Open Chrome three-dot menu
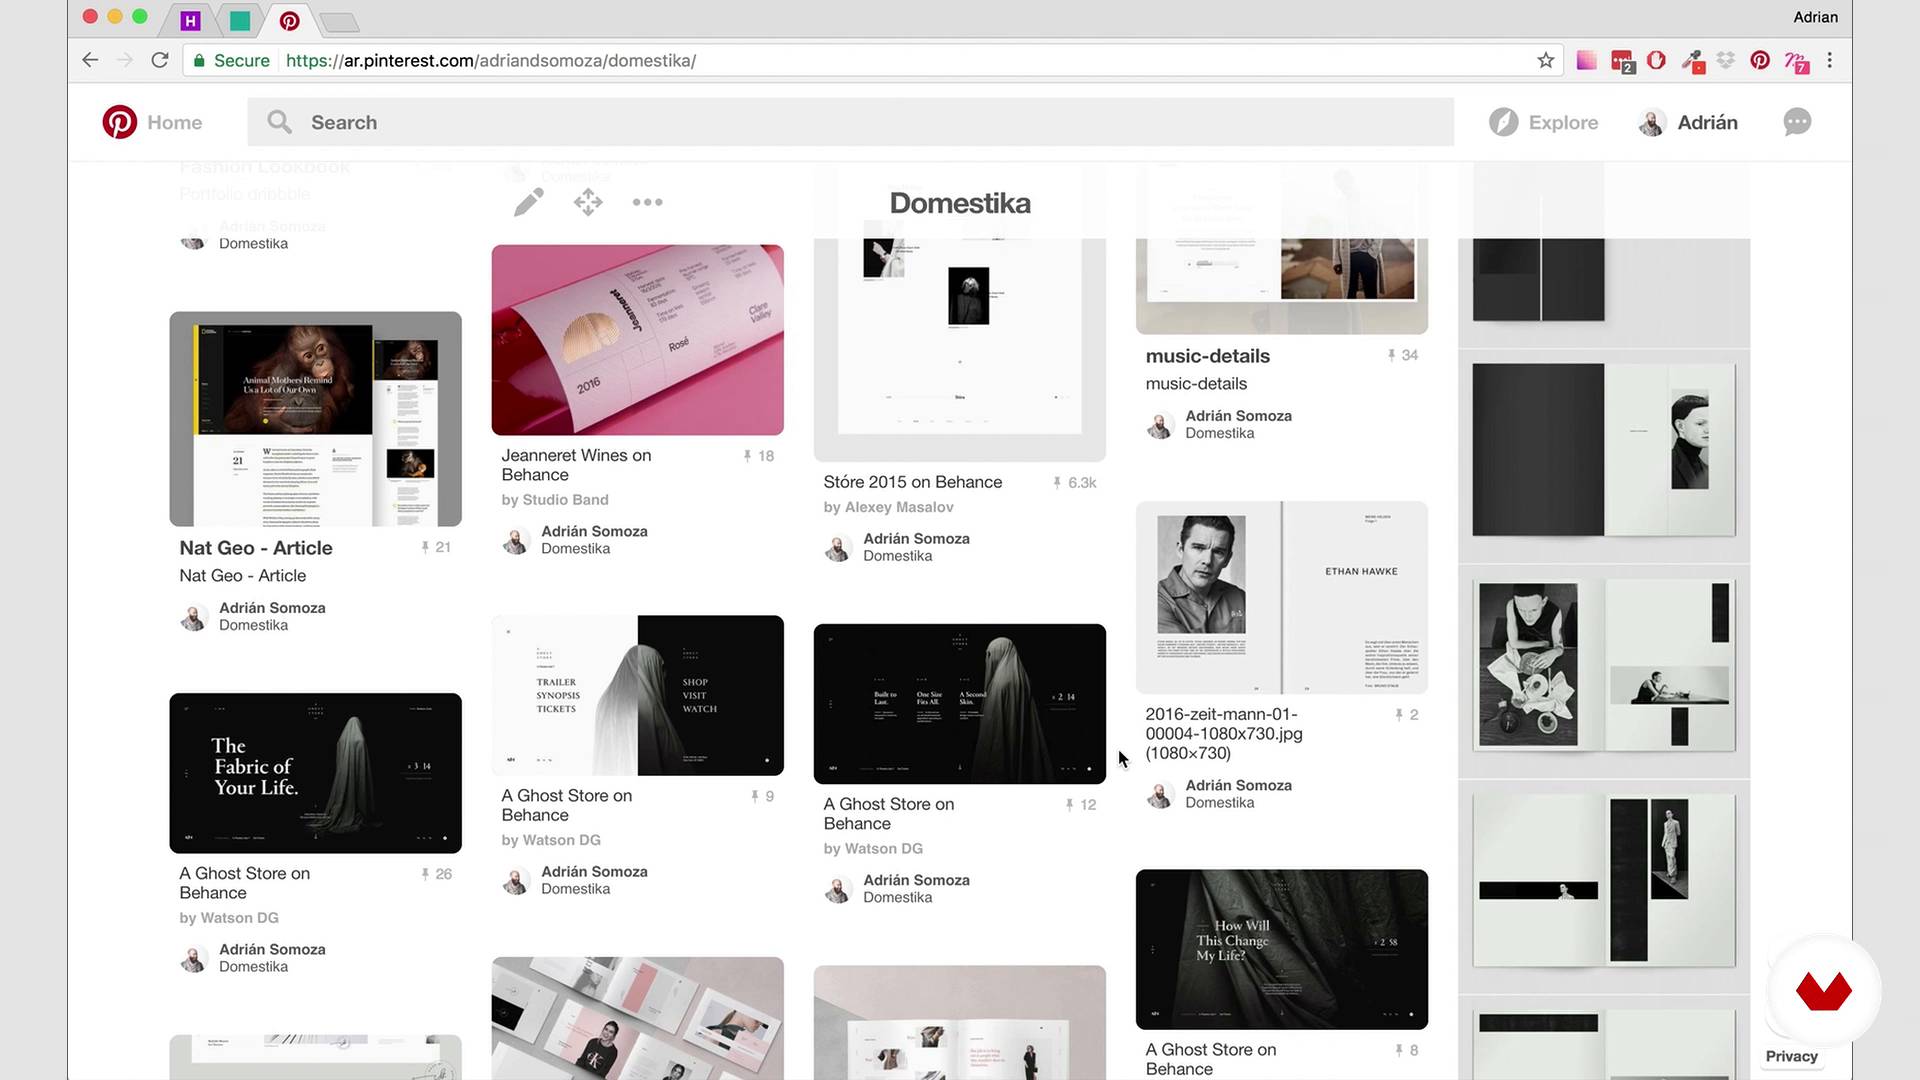 [x=1830, y=60]
